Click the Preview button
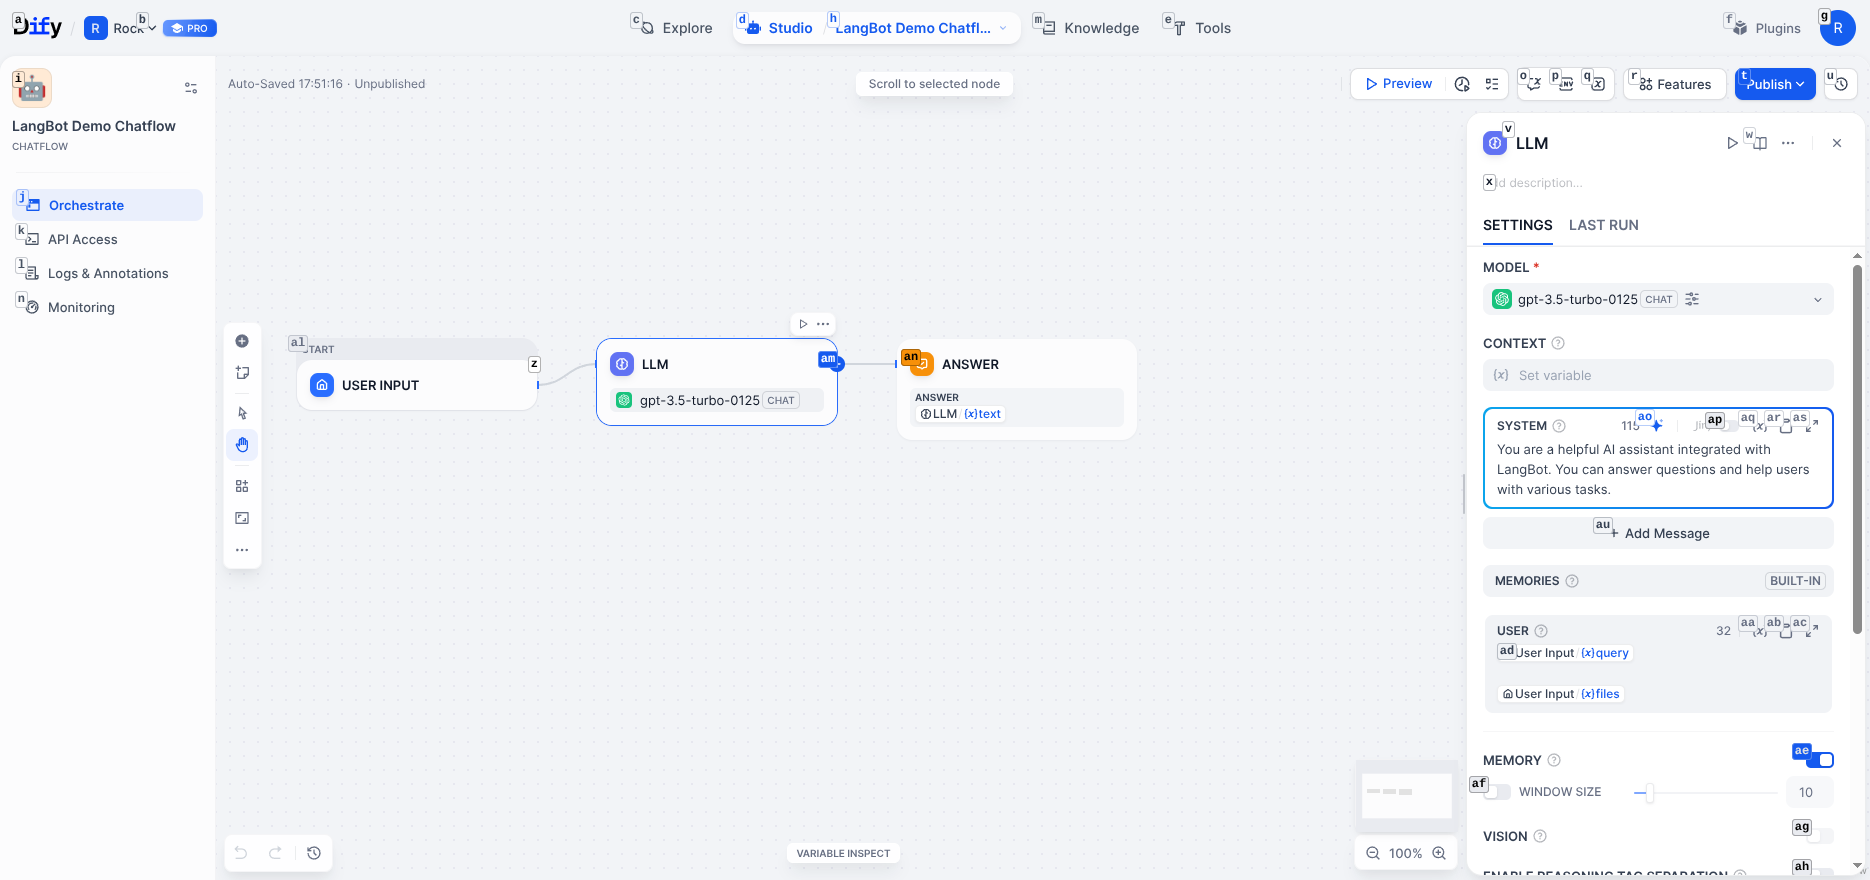 pos(1398,84)
